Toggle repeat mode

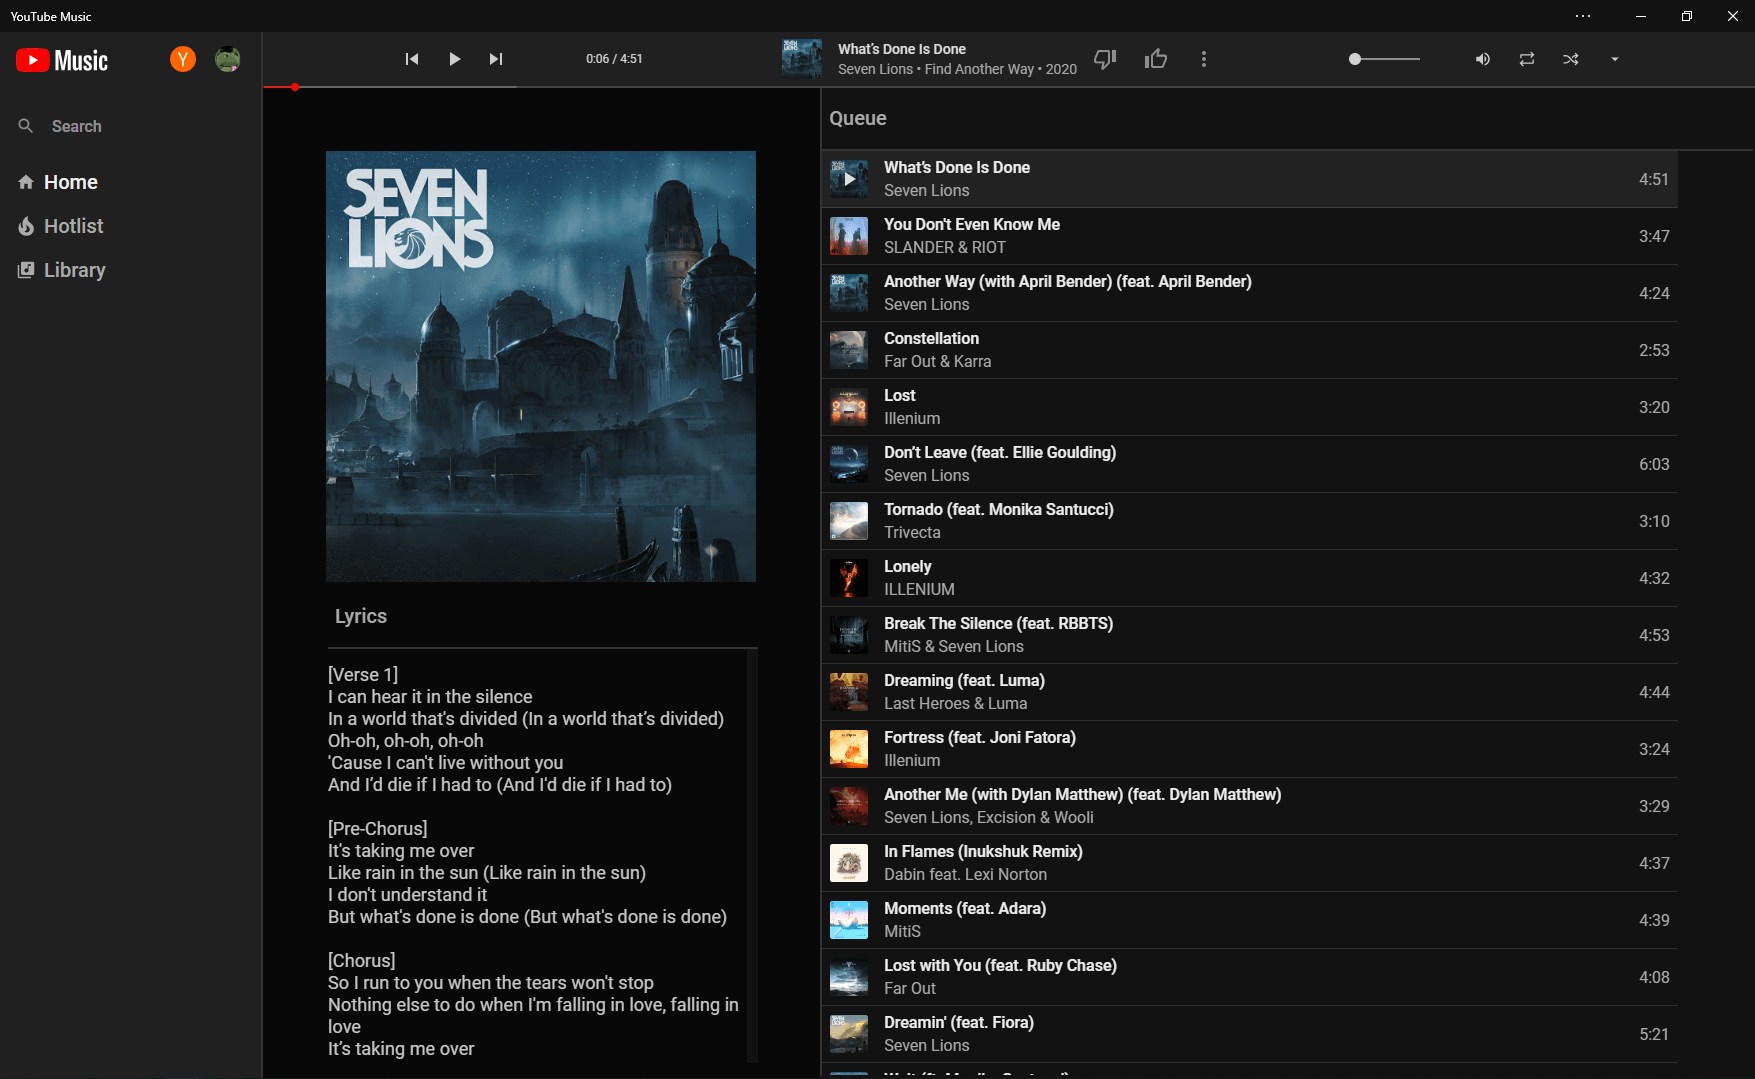pyautogui.click(x=1527, y=59)
